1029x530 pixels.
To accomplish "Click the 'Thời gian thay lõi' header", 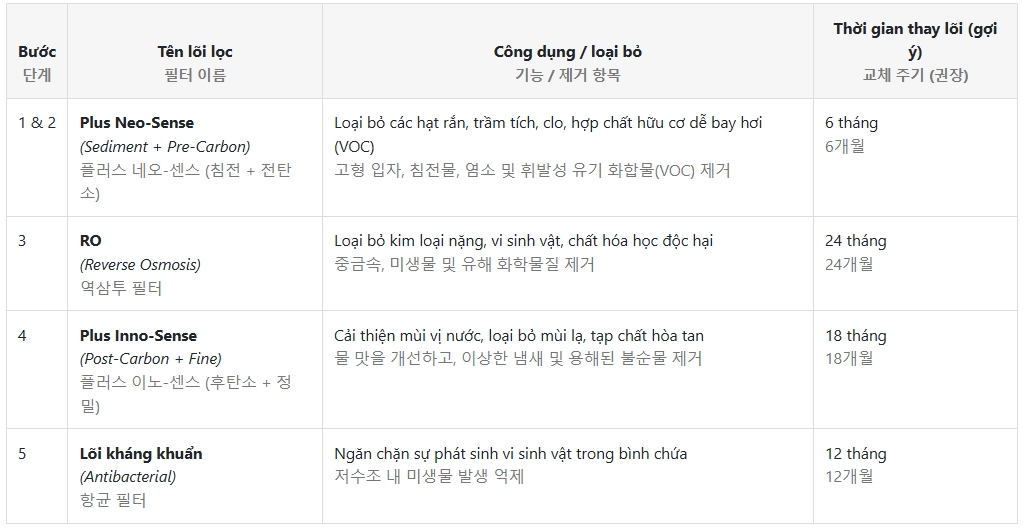I will point(915,40).
